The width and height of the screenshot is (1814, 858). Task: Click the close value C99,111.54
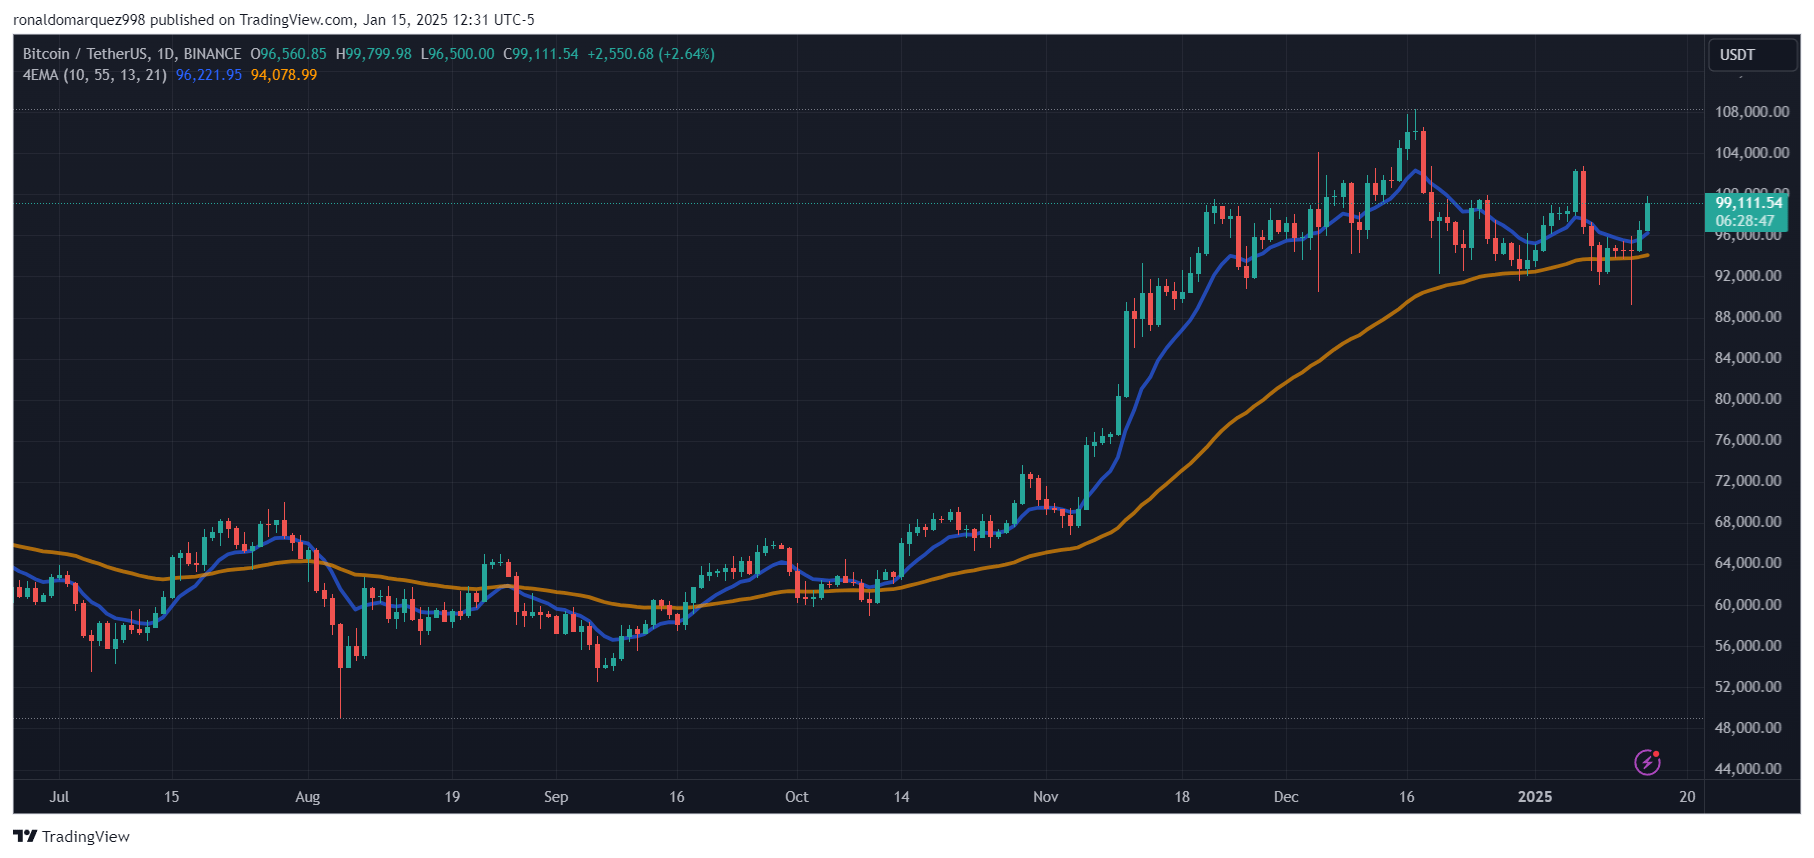[x=540, y=54]
